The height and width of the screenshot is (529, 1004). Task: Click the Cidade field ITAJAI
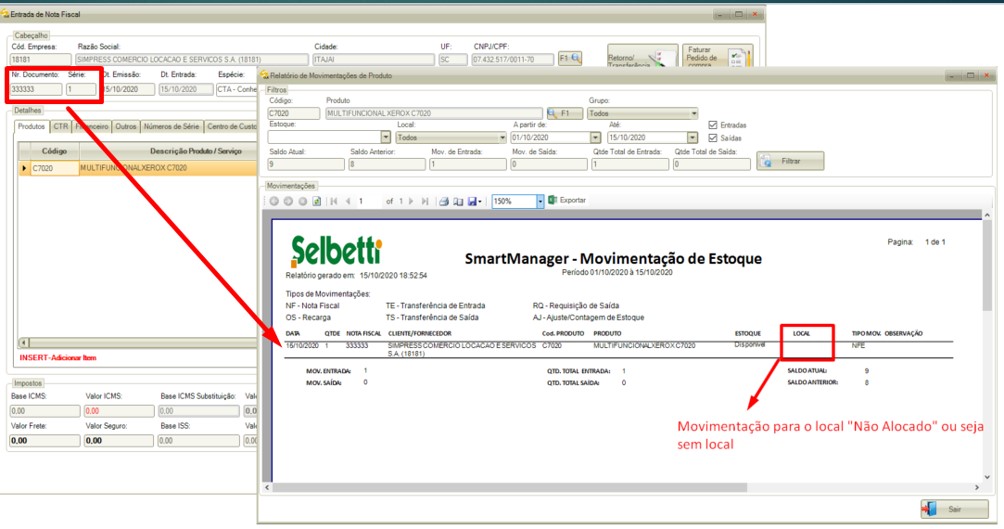click(373, 60)
